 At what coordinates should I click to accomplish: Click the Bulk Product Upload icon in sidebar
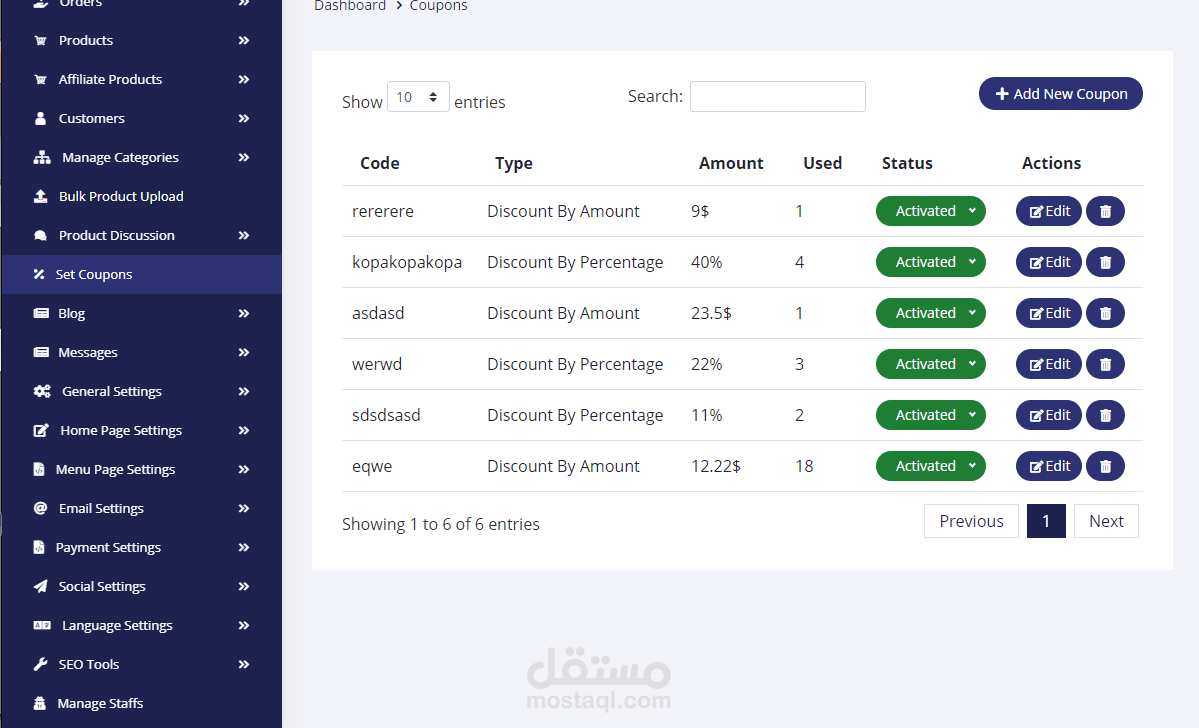[x=41, y=196]
